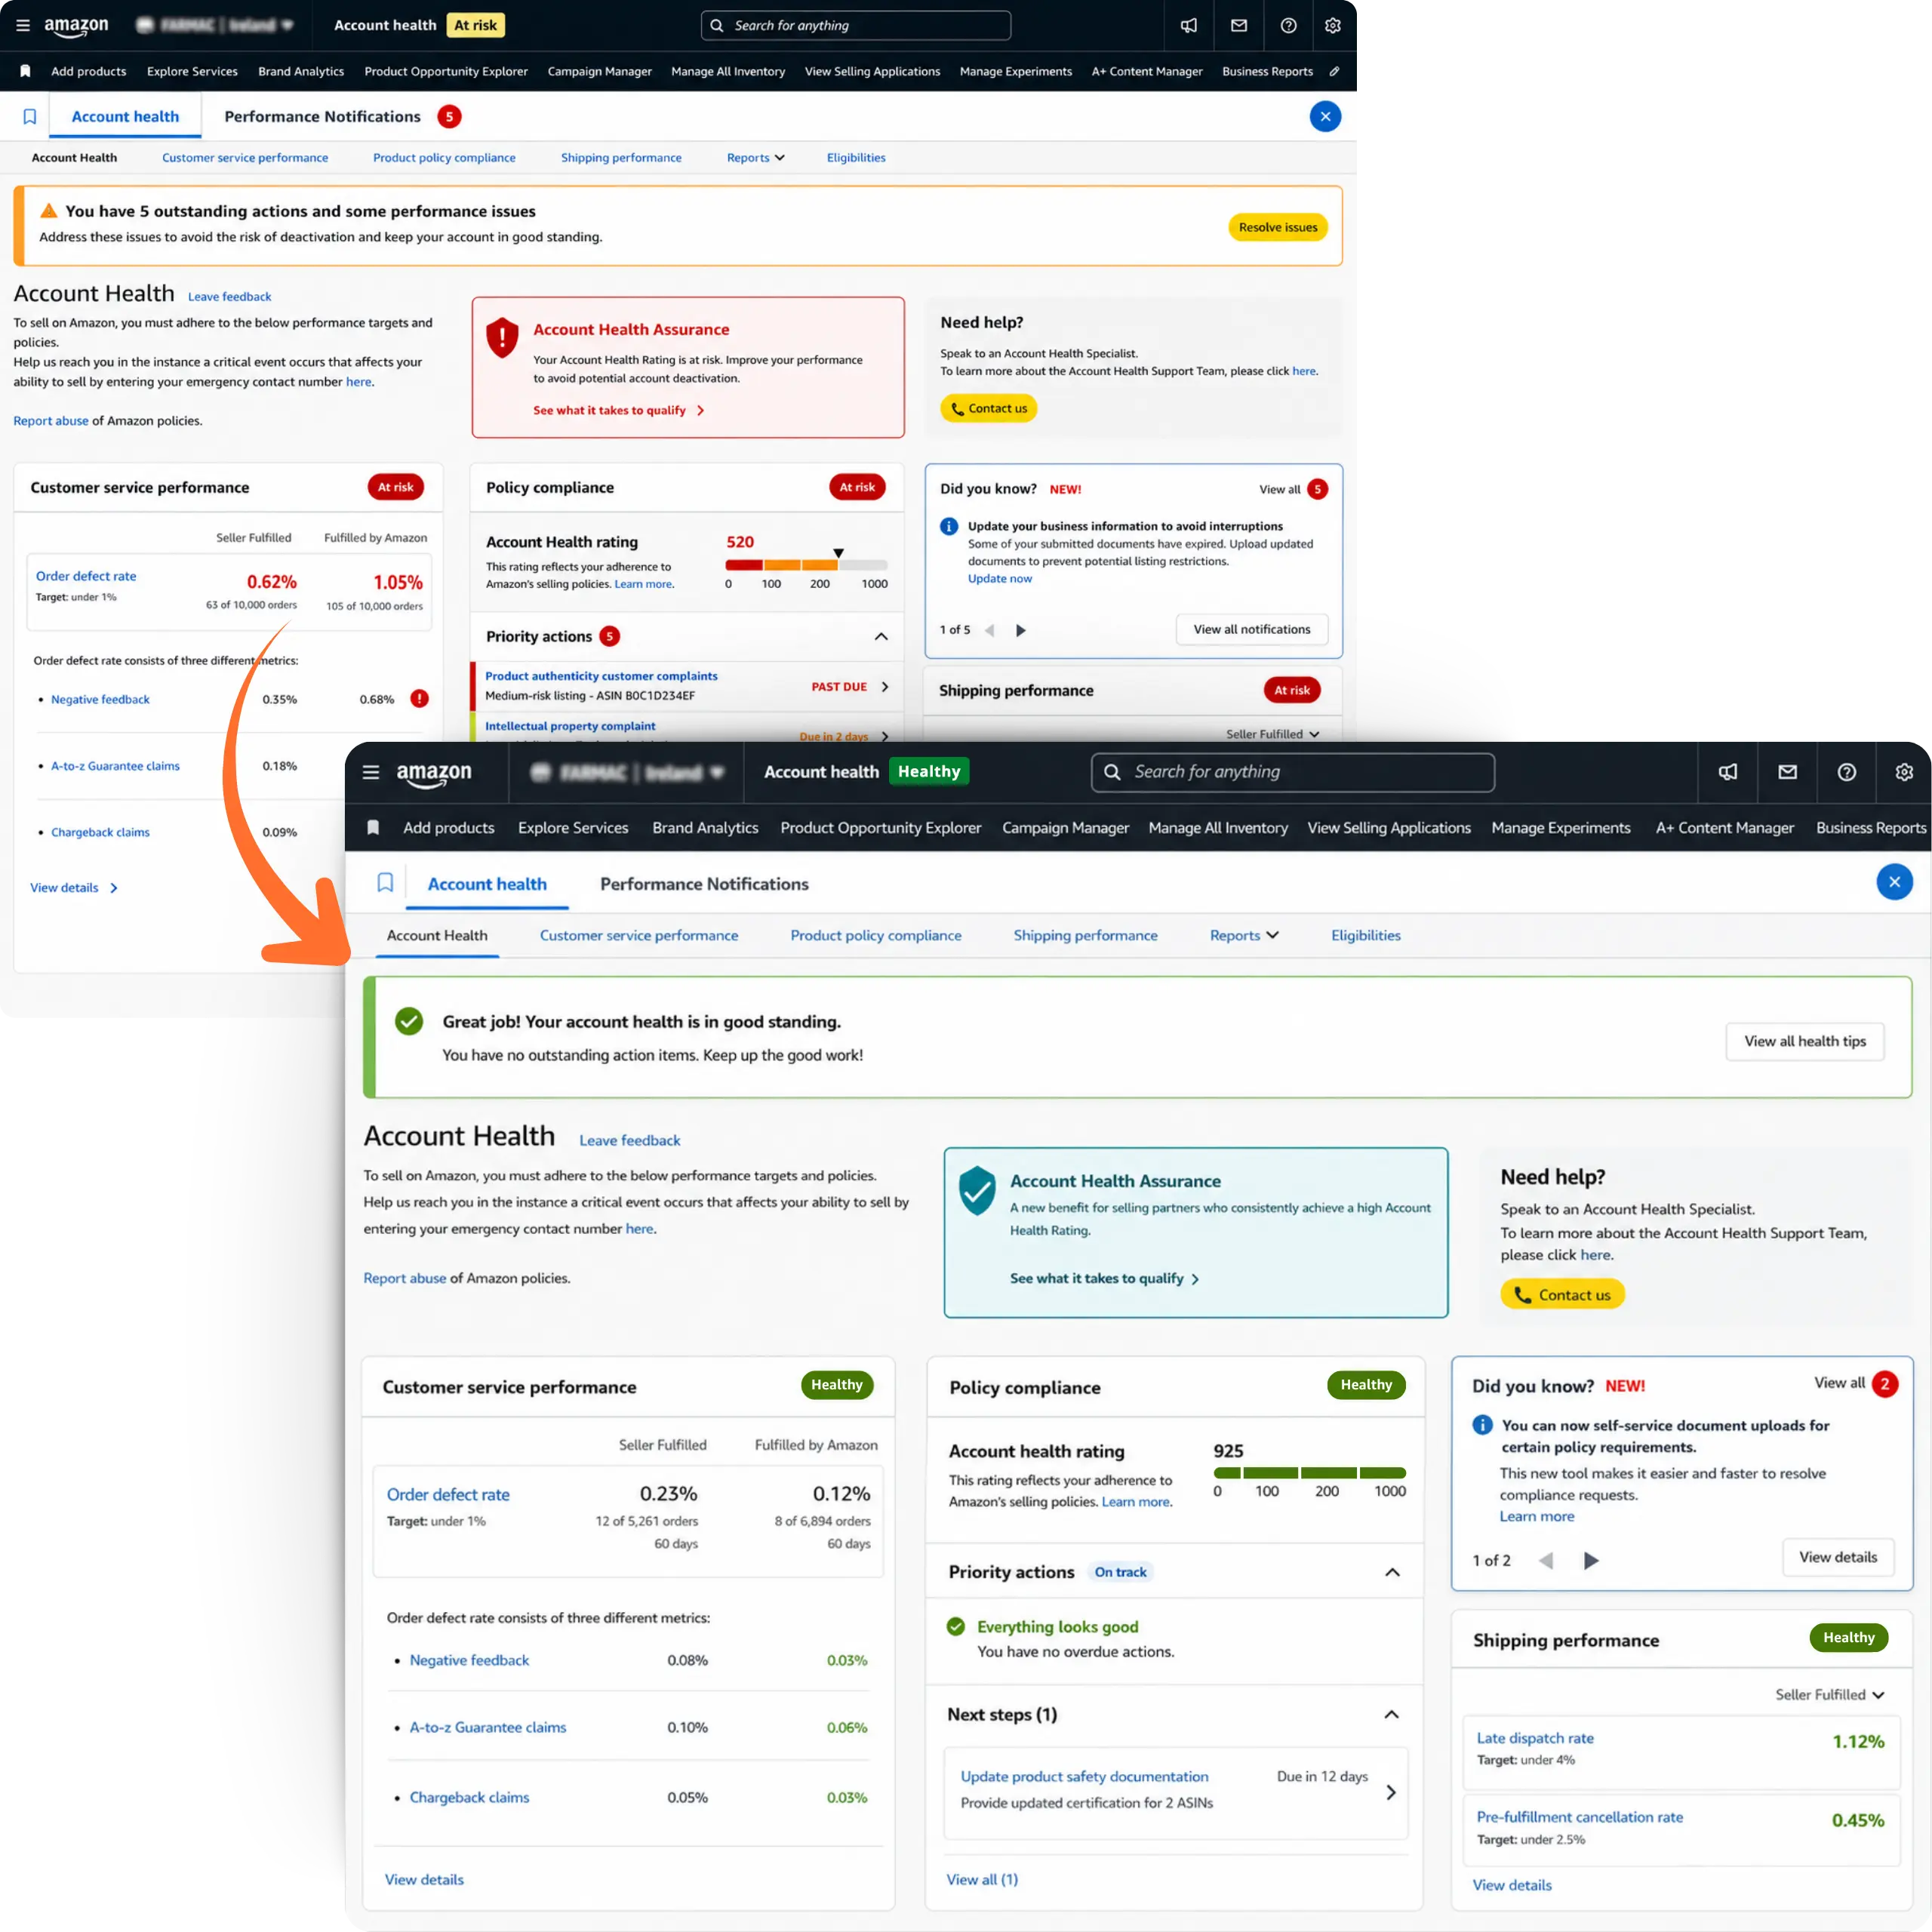Viewport: 1932px width, 1932px height.
Task: Focus Search for anything field in At risk window
Action: point(856,25)
